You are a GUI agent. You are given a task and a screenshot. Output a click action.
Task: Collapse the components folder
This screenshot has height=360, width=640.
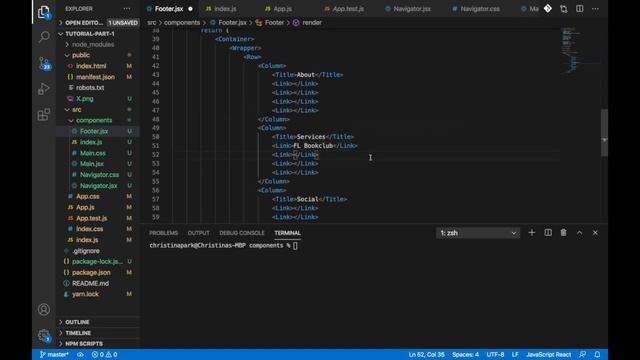98,120
